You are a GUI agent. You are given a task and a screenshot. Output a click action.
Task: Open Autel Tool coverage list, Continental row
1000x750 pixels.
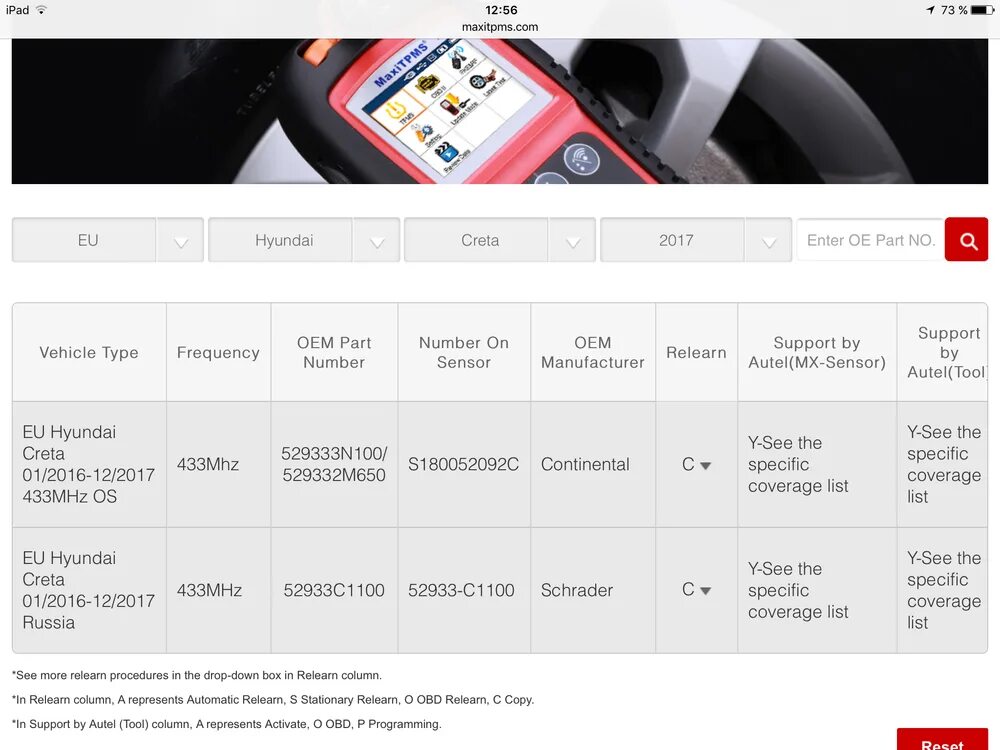click(944, 464)
